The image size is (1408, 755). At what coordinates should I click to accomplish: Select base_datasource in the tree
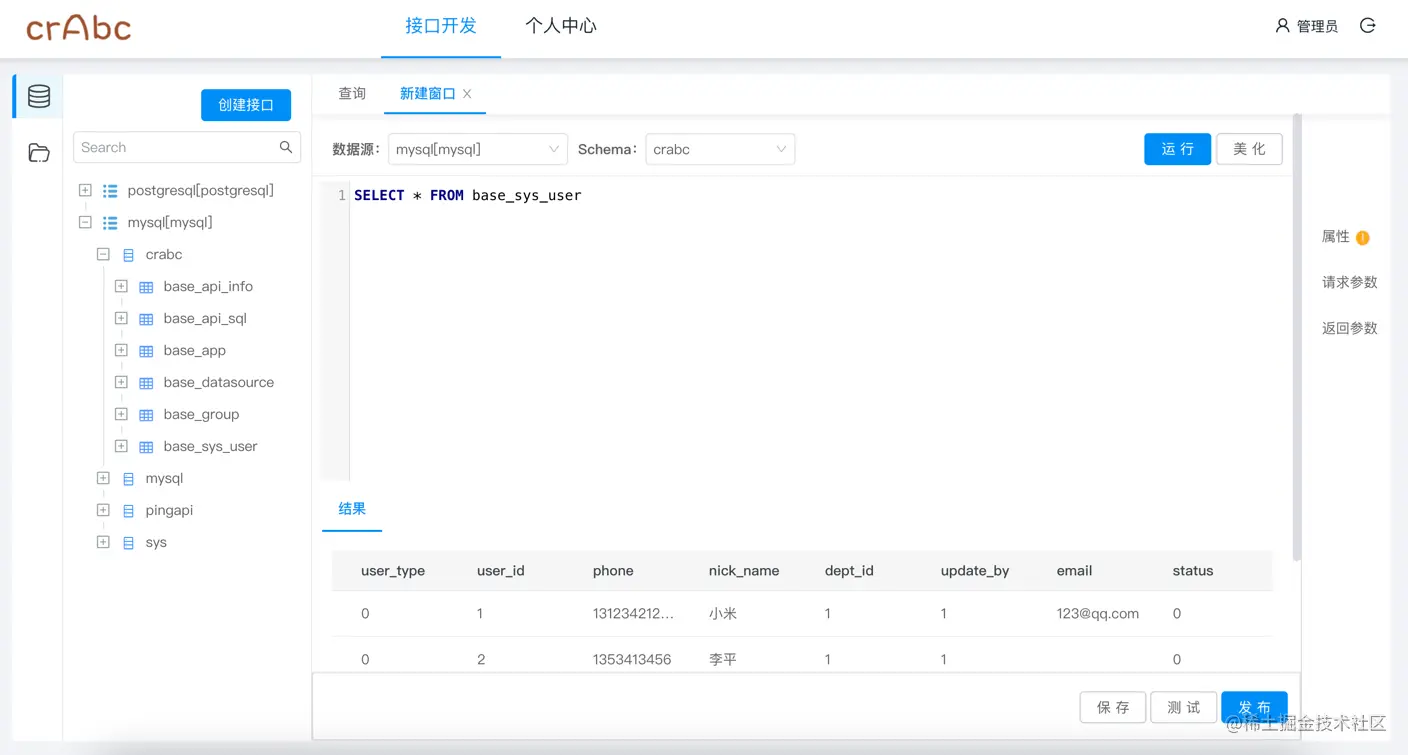pos(219,383)
